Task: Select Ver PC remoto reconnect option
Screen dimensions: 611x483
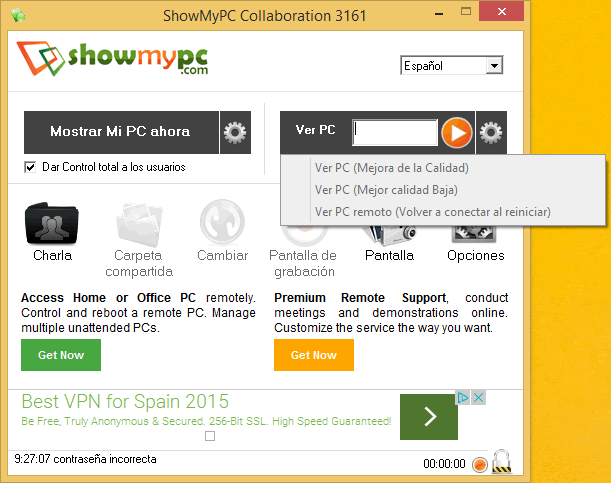Action: (432, 212)
